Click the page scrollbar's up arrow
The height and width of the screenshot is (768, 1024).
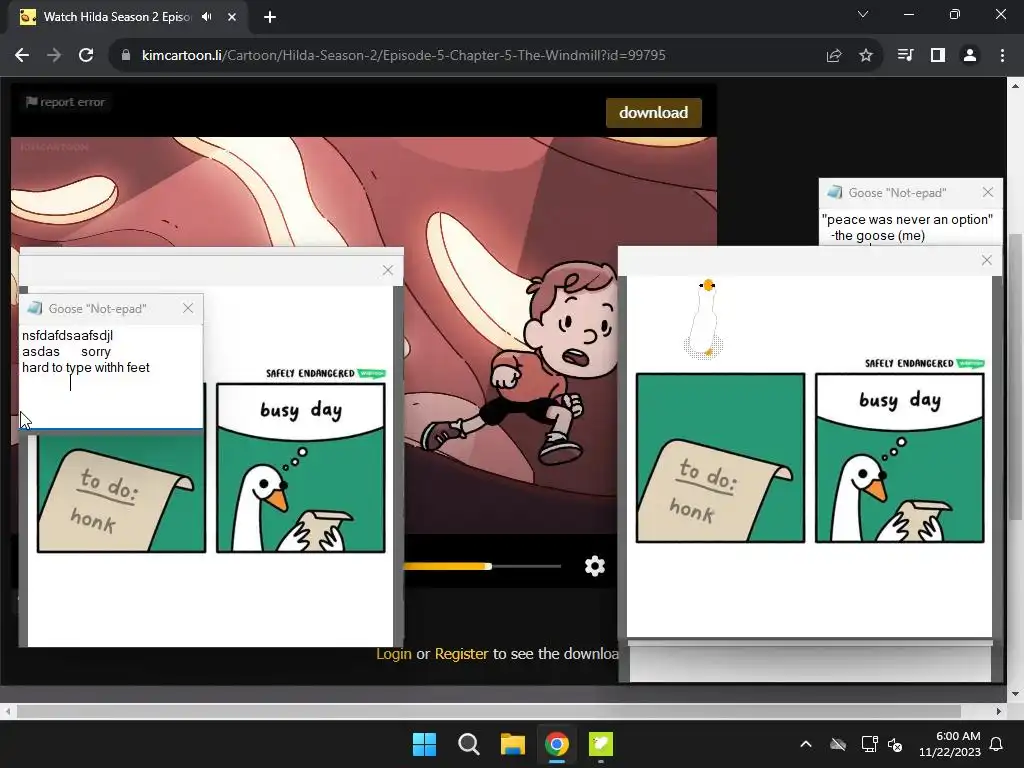coord(1015,86)
